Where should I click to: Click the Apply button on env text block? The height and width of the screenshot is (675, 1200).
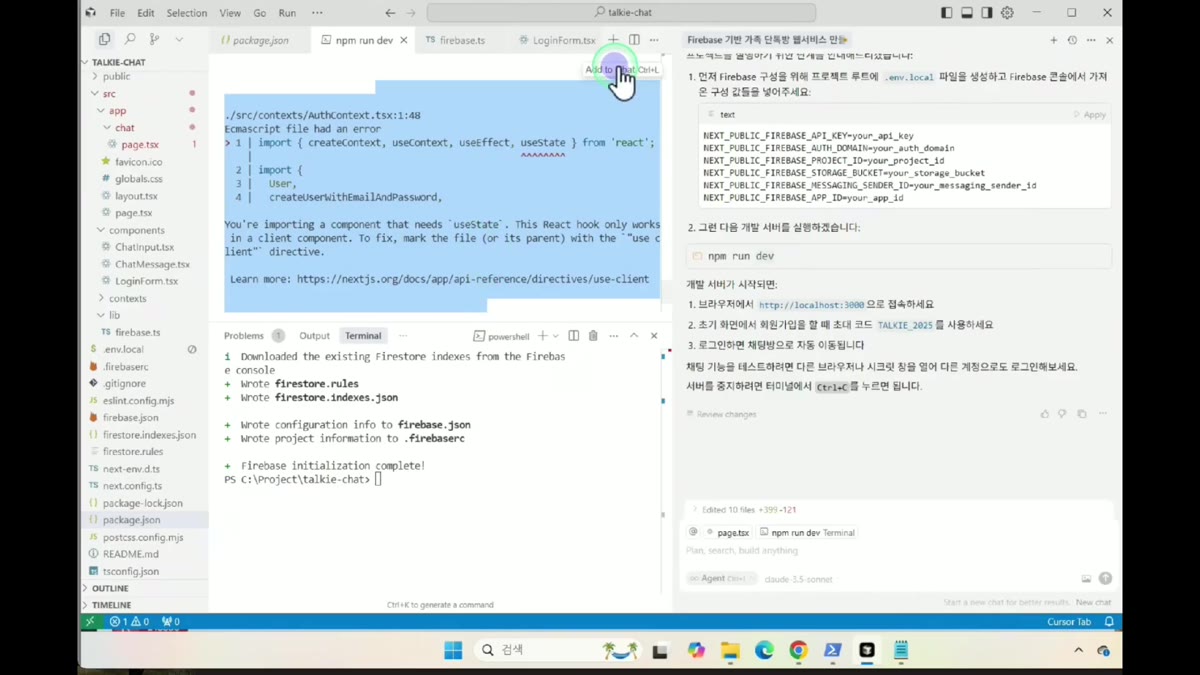click(1090, 115)
